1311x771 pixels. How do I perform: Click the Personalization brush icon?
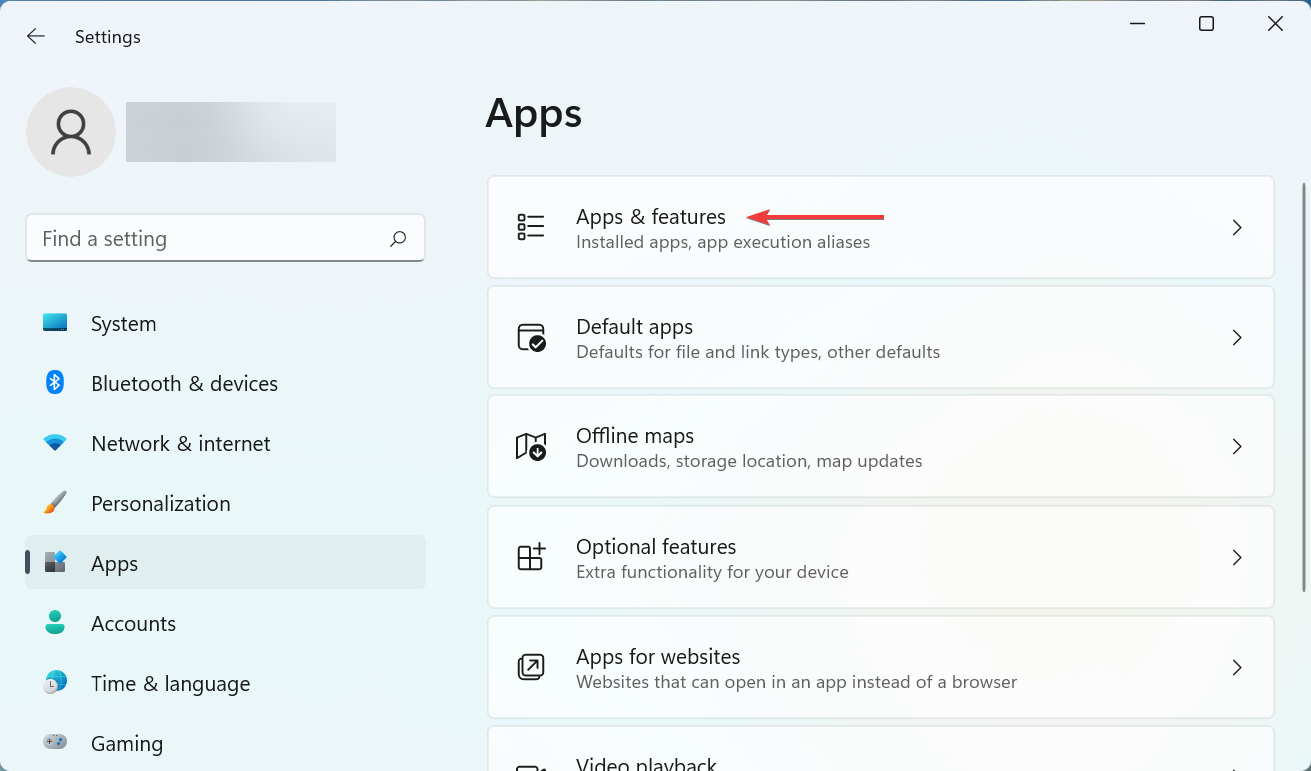pos(54,502)
